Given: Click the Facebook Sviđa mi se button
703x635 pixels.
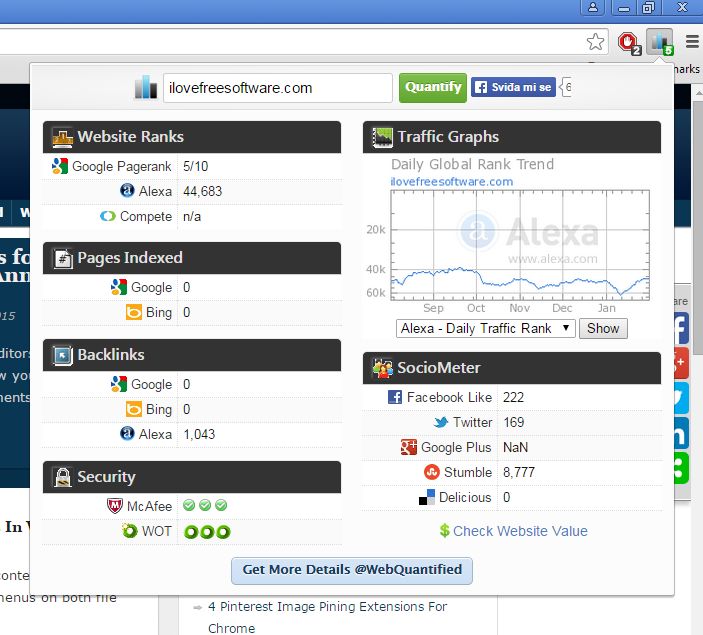Looking at the screenshot, I should tap(513, 87).
